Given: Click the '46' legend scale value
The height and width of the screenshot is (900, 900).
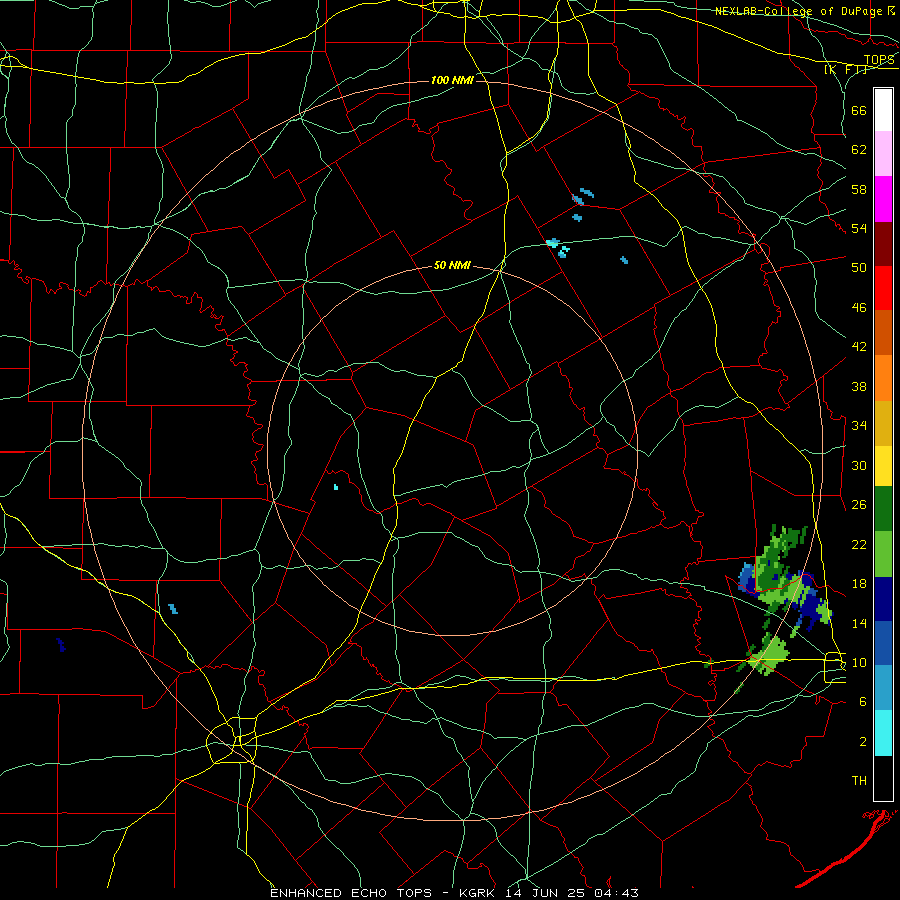Looking at the screenshot, I should coord(859,308).
